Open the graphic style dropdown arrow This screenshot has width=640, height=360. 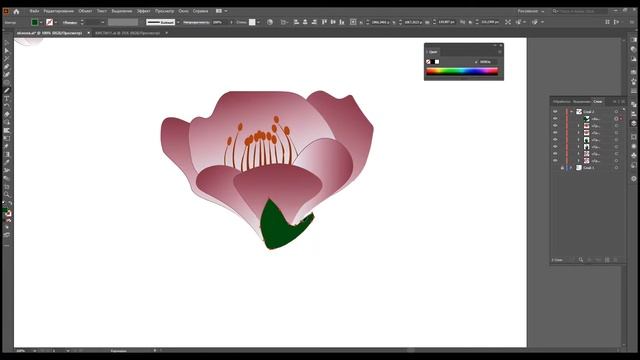point(259,22)
